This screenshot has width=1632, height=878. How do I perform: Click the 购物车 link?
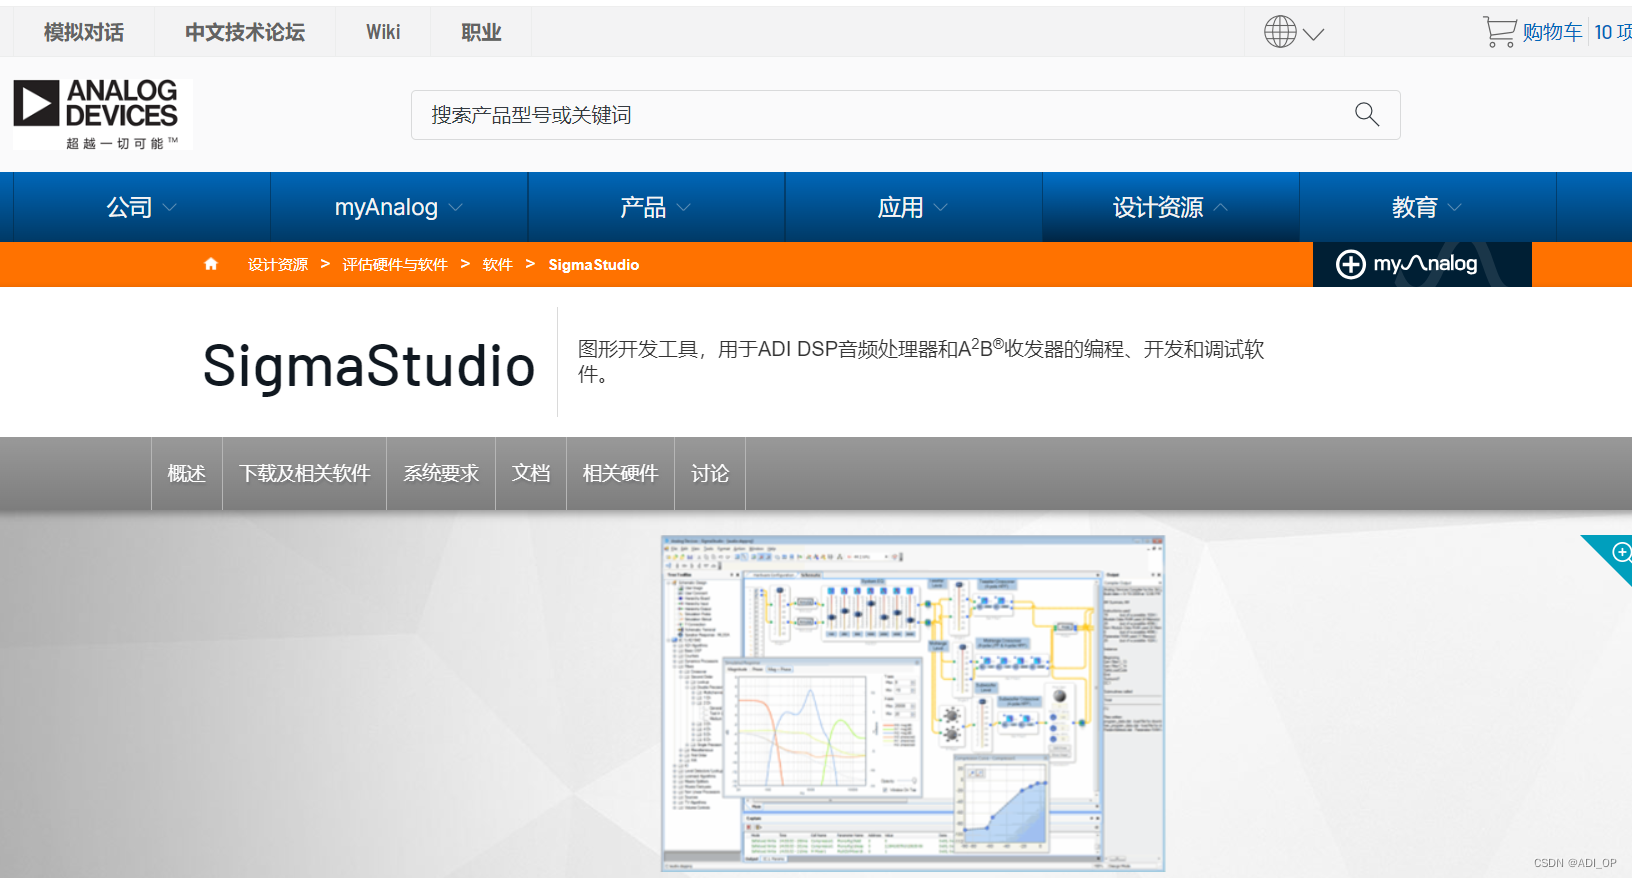point(1552,32)
